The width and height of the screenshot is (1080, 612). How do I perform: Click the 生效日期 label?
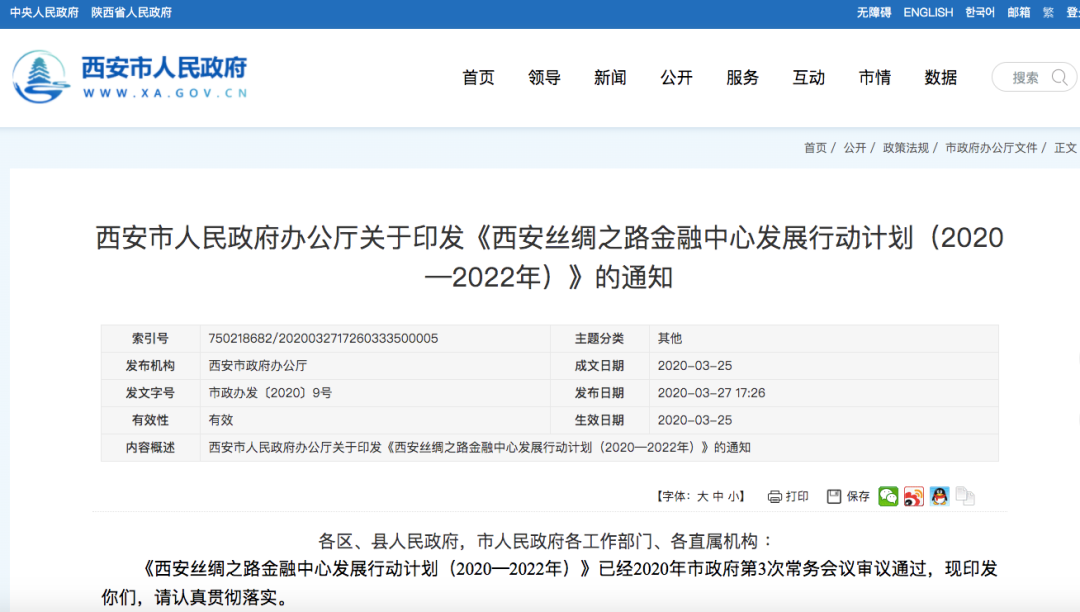[x=599, y=420]
